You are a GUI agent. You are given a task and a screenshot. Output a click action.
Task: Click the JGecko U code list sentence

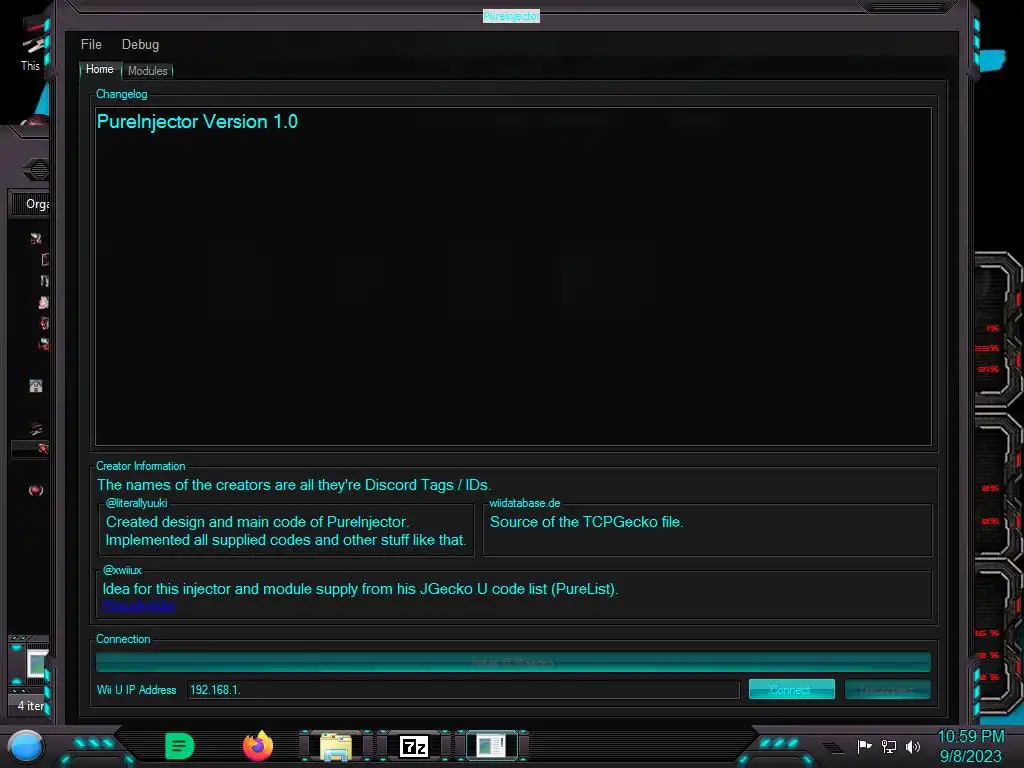pyautogui.click(x=360, y=588)
